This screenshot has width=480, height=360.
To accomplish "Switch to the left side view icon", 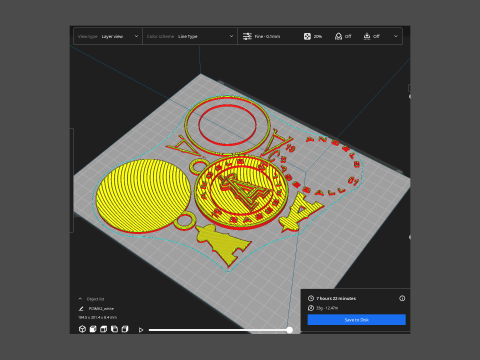I will (x=114, y=329).
